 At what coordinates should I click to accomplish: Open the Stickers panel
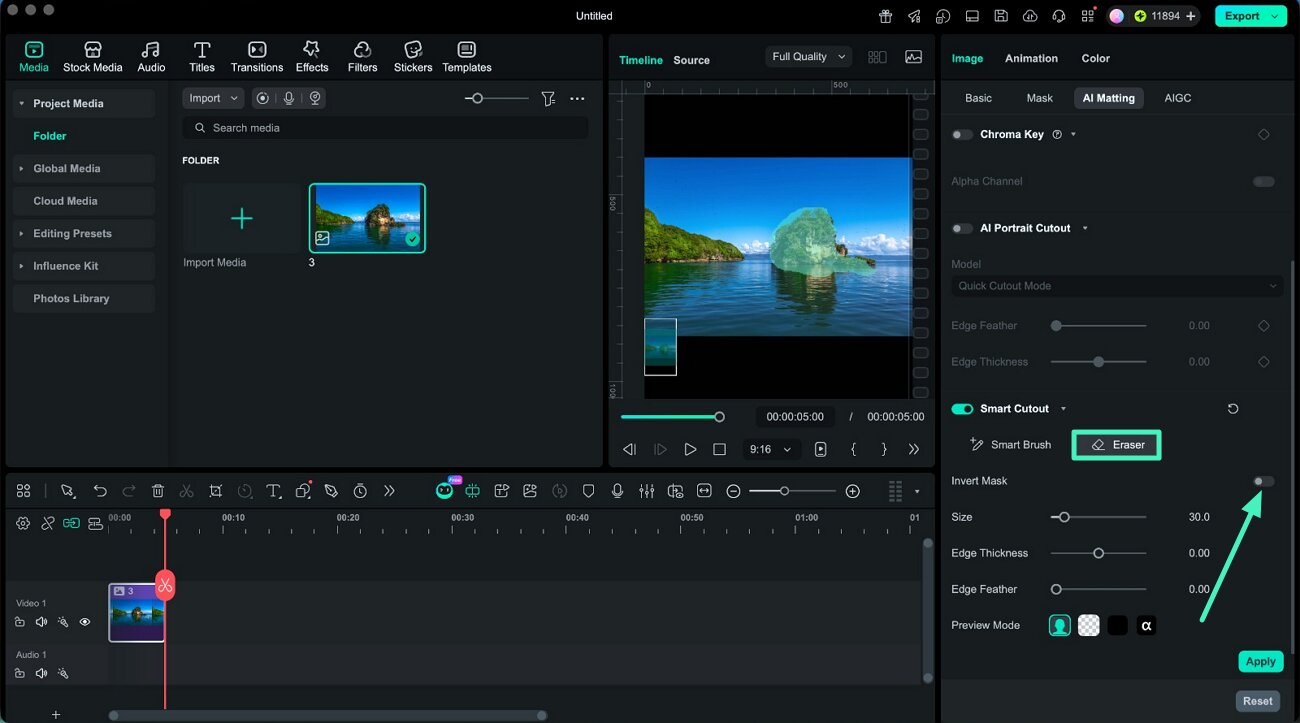click(x=413, y=57)
